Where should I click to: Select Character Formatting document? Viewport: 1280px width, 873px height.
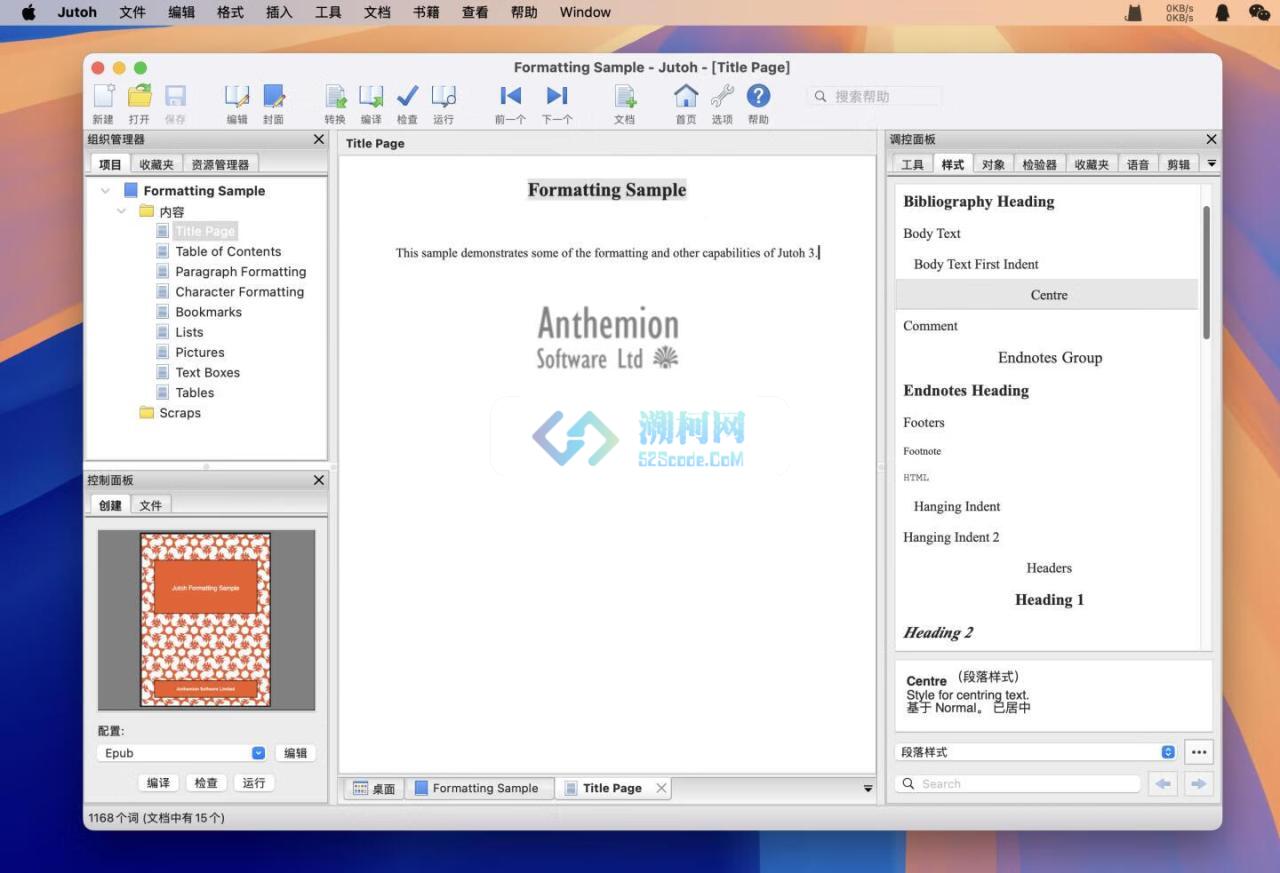click(x=240, y=291)
